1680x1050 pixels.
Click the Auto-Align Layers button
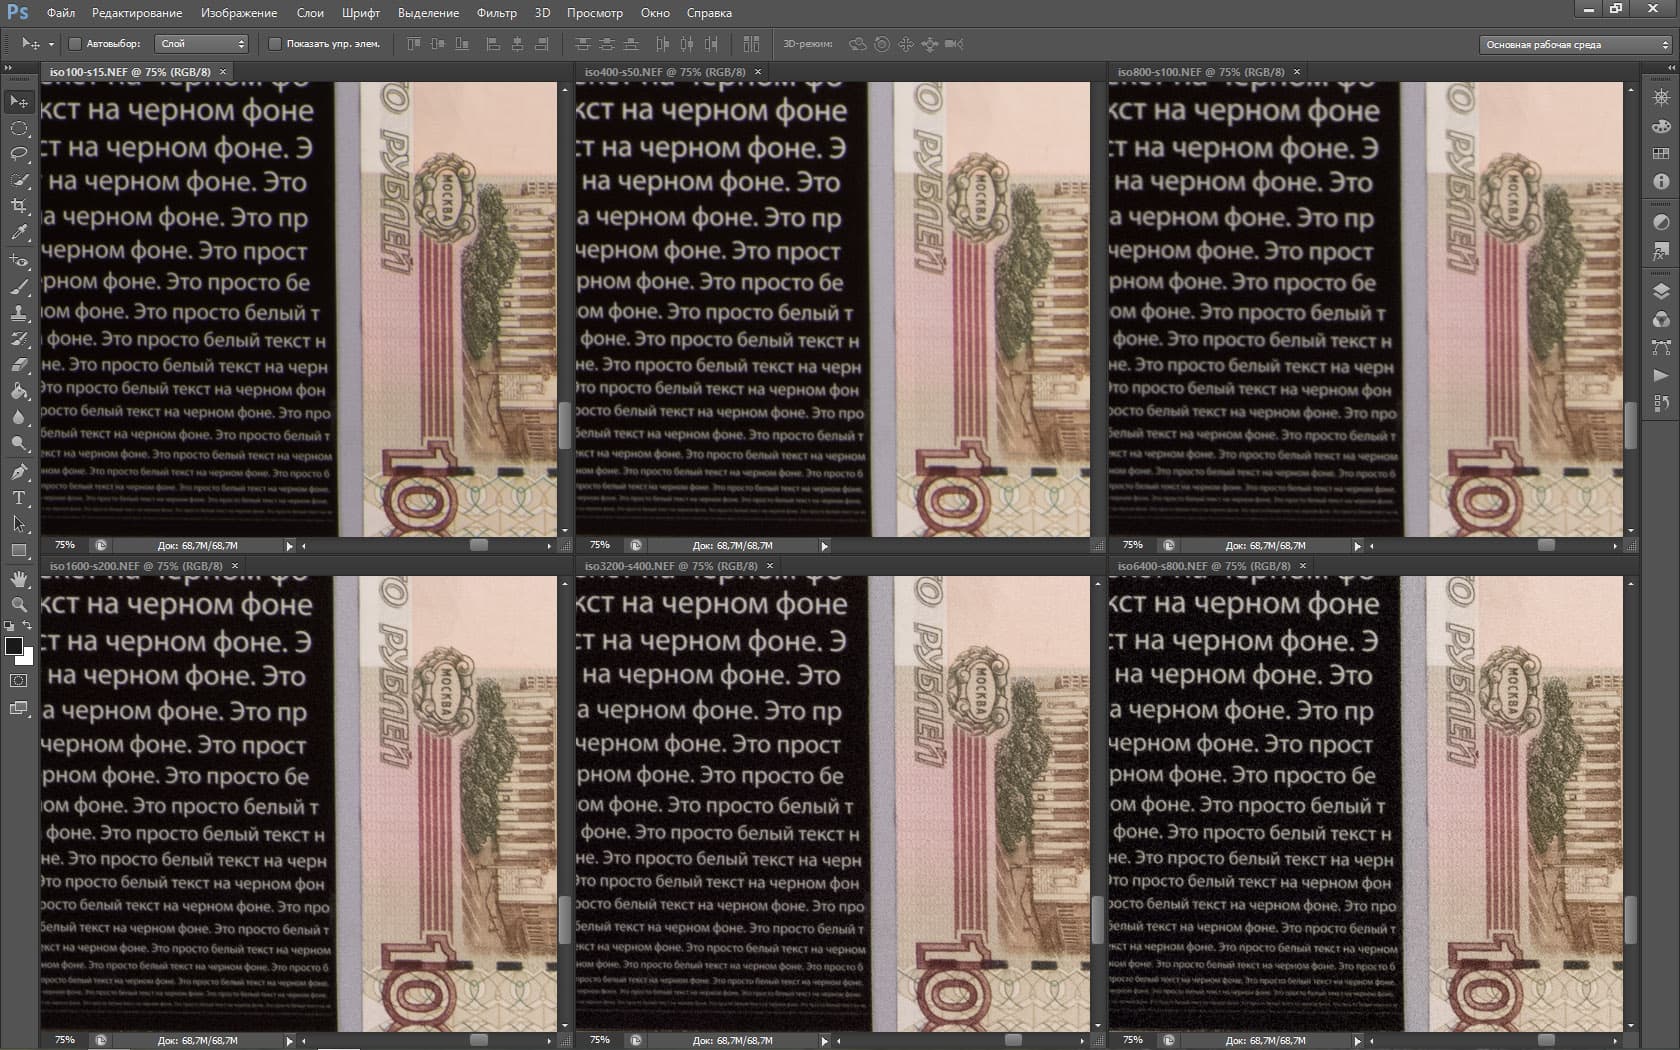(751, 44)
